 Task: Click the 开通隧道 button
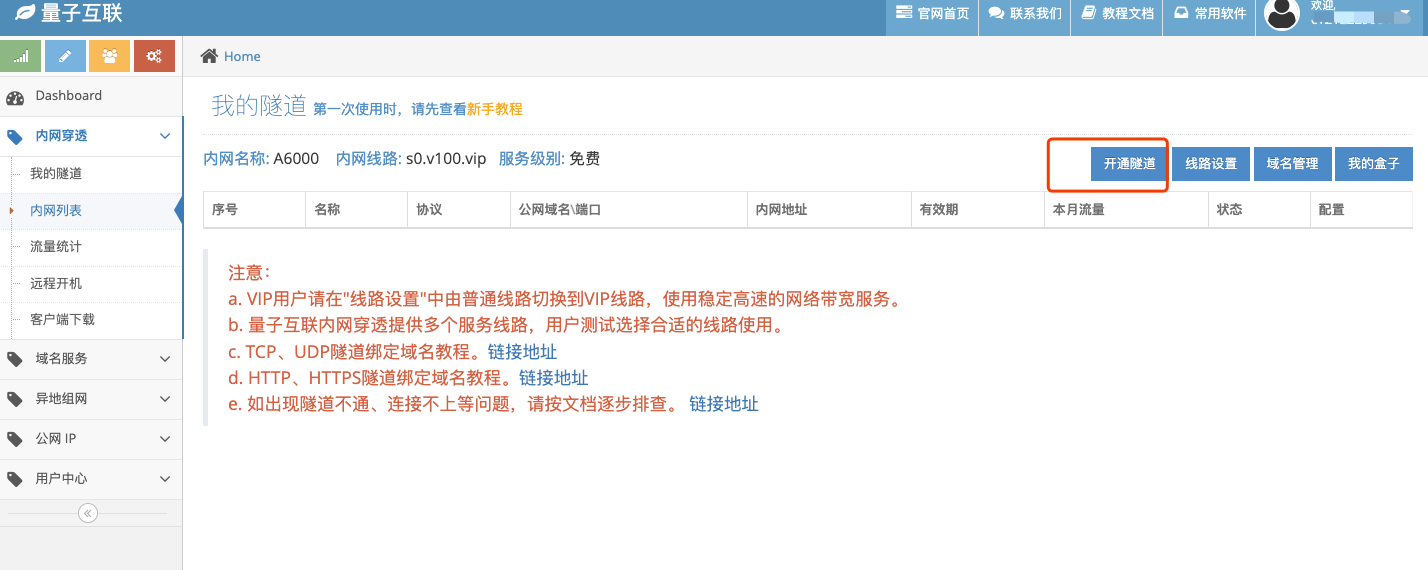point(1129,164)
